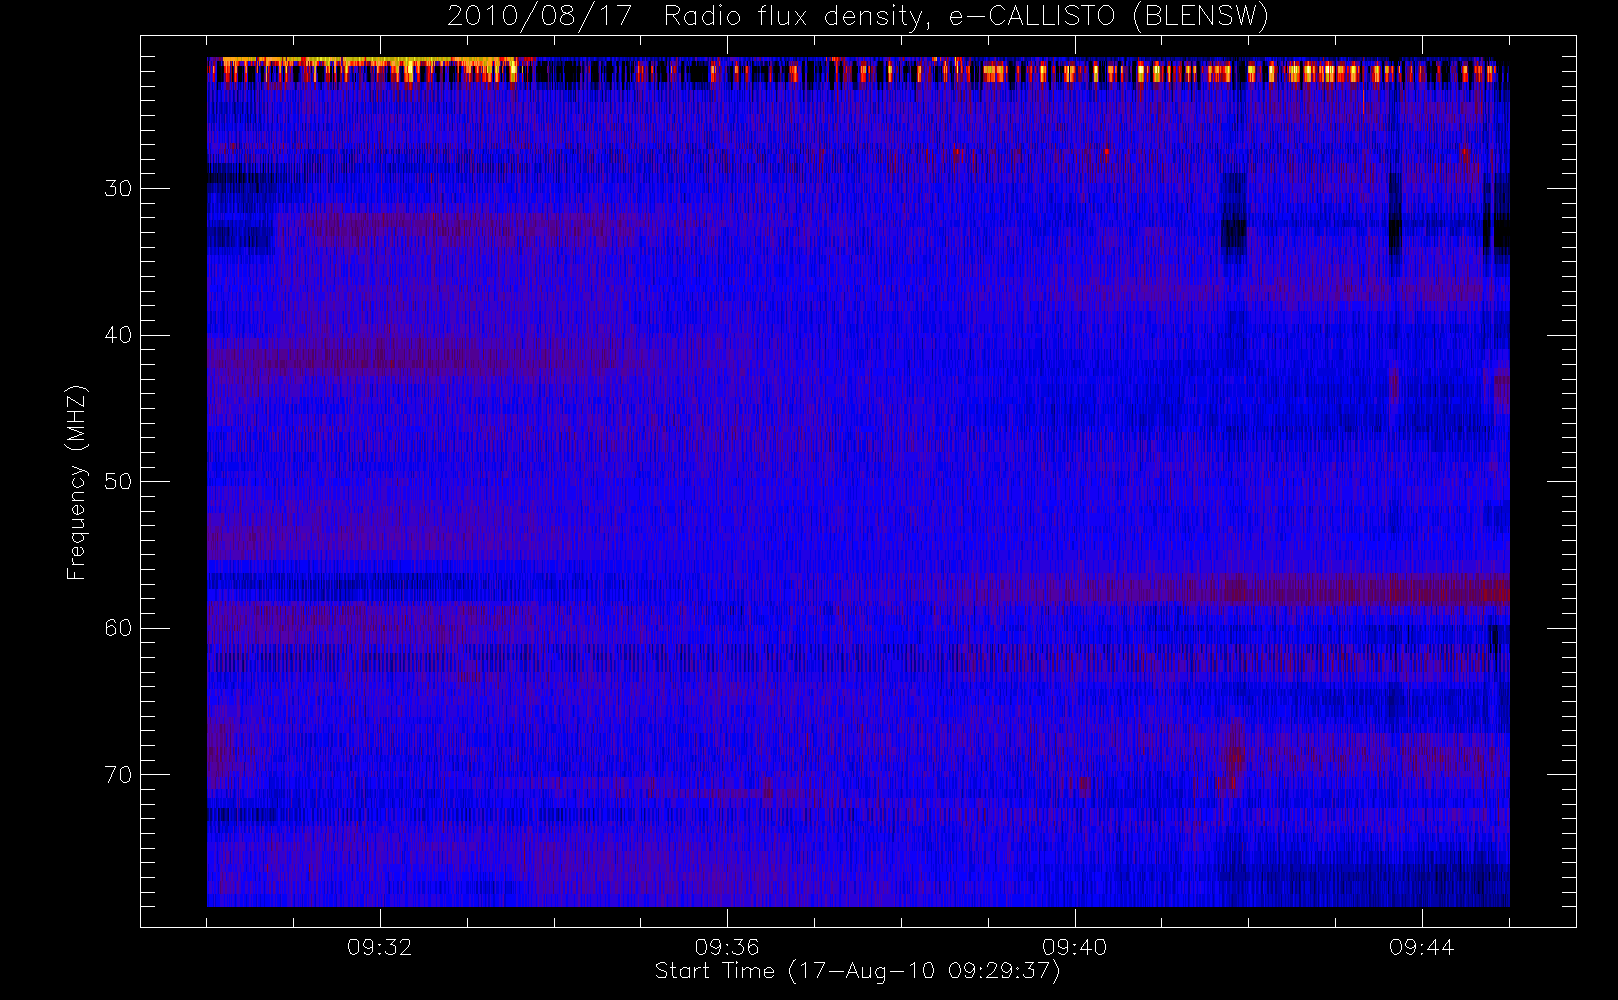Click the 09:40 time tick label
1618x1000 pixels.
point(1075,947)
